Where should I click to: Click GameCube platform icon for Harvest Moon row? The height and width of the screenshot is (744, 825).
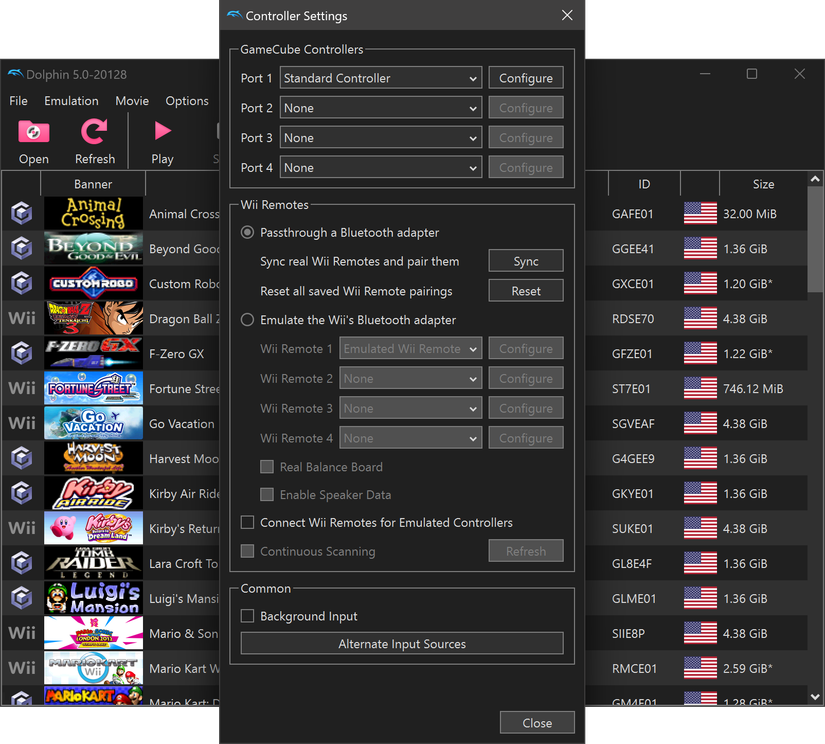(x=22, y=458)
